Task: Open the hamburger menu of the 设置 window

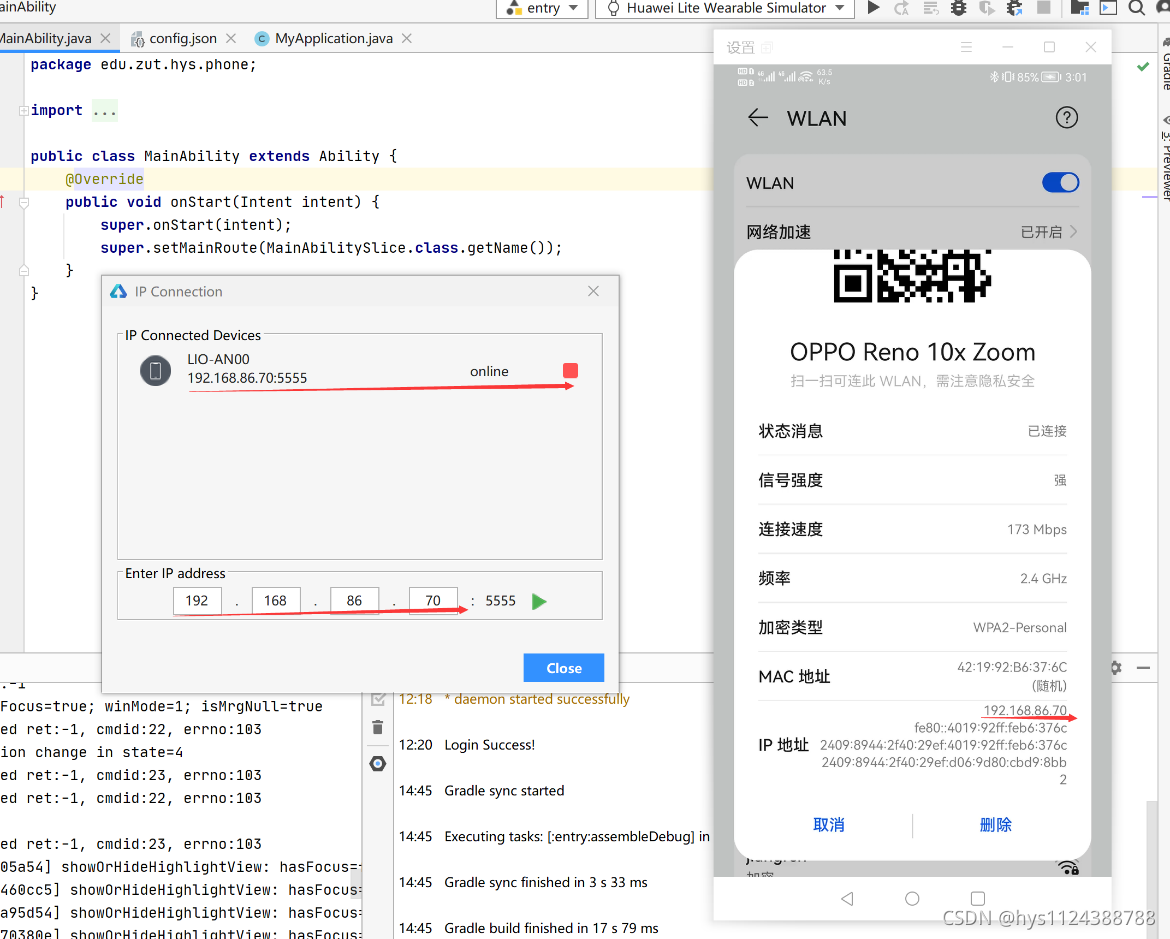Action: click(966, 47)
